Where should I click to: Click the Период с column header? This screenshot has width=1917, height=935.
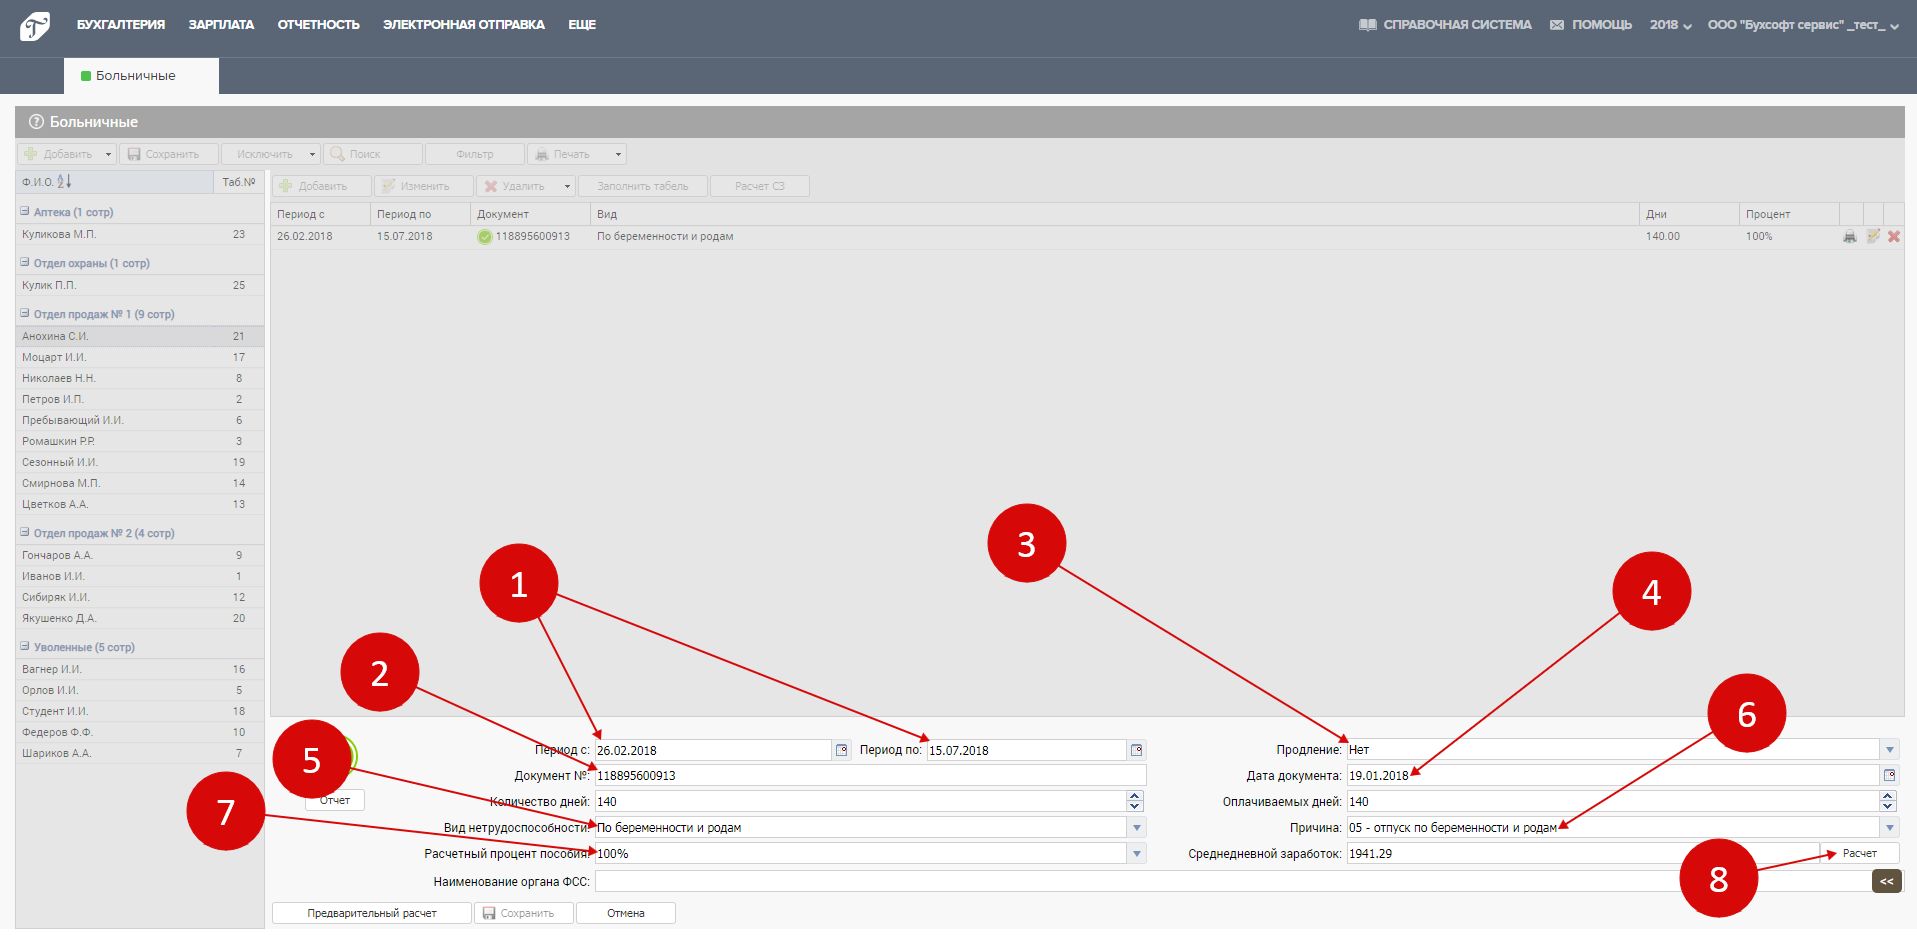tap(320, 214)
